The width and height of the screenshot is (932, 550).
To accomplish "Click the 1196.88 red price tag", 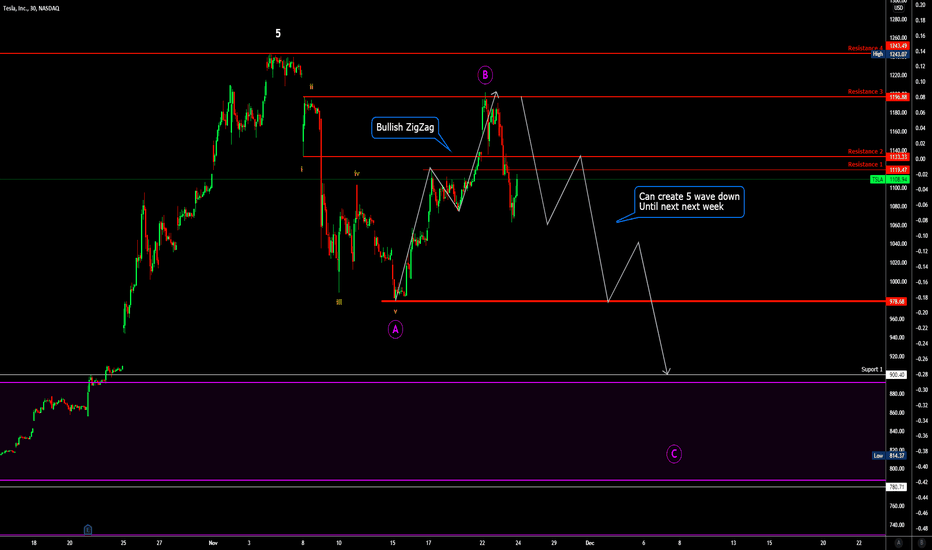I will [897, 97].
